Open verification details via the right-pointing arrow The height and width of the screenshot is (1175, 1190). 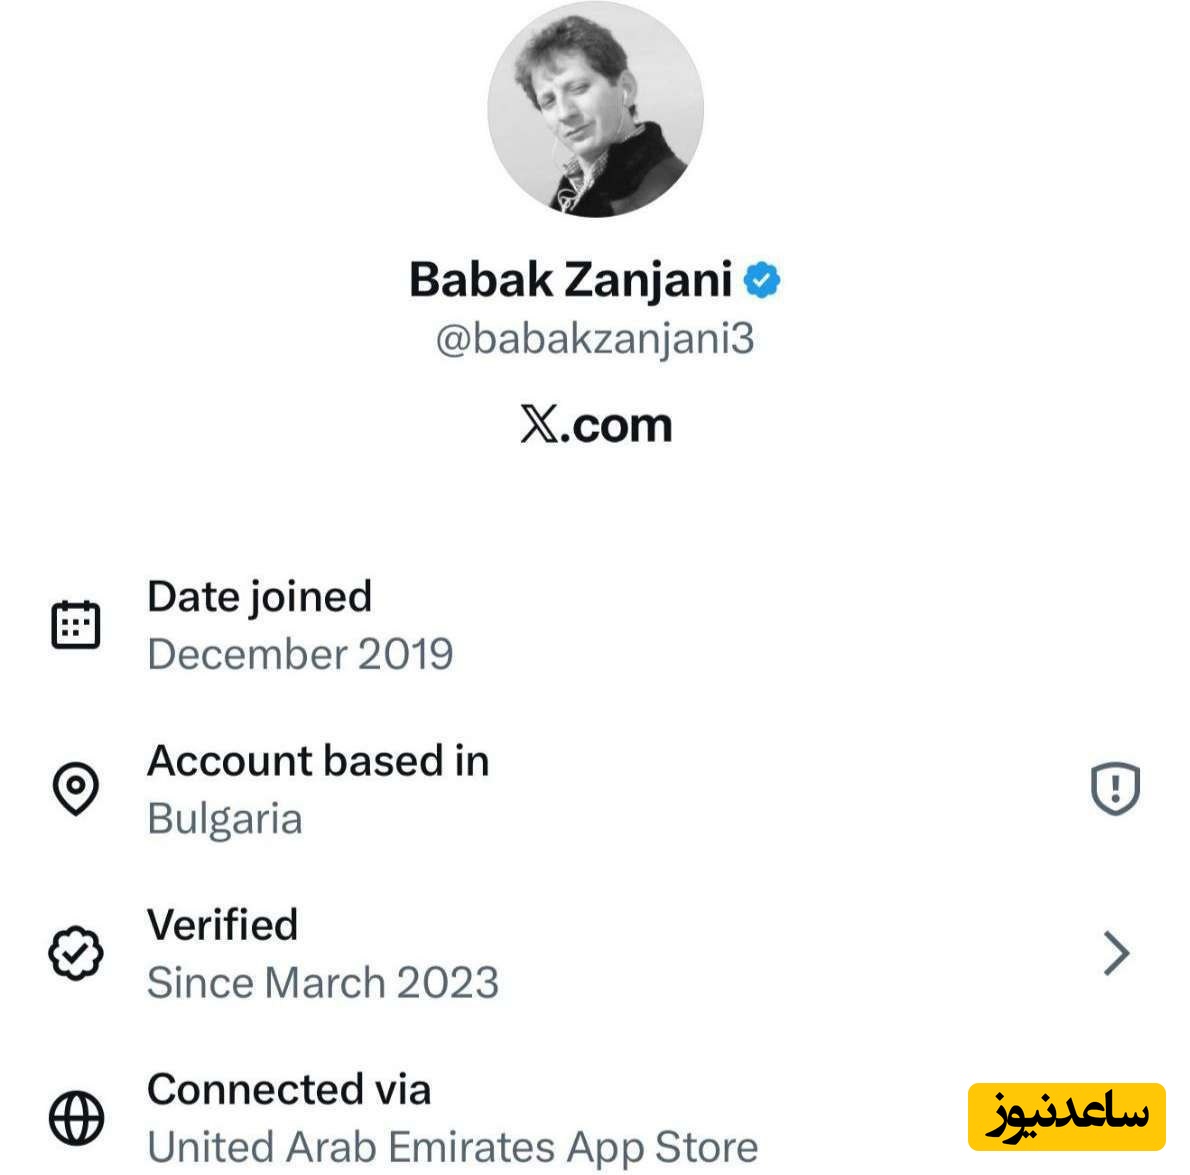[1117, 952]
